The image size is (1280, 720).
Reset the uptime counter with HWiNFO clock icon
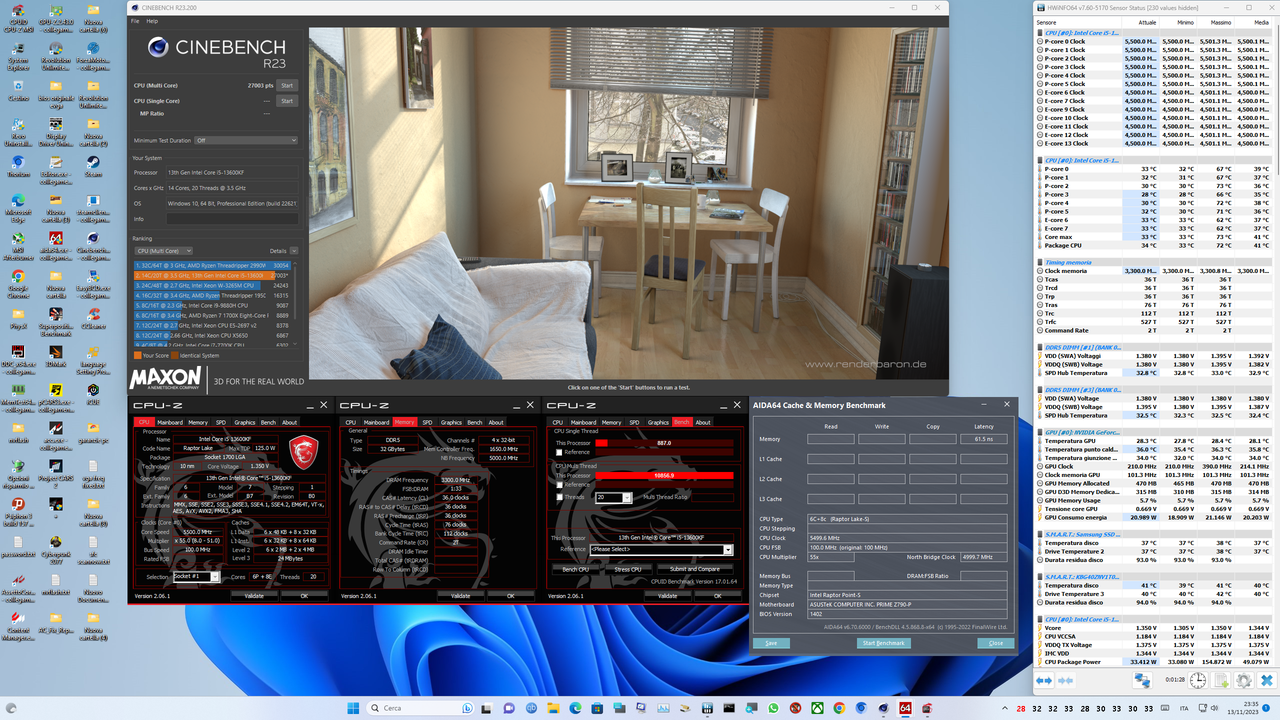[x=1200, y=680]
